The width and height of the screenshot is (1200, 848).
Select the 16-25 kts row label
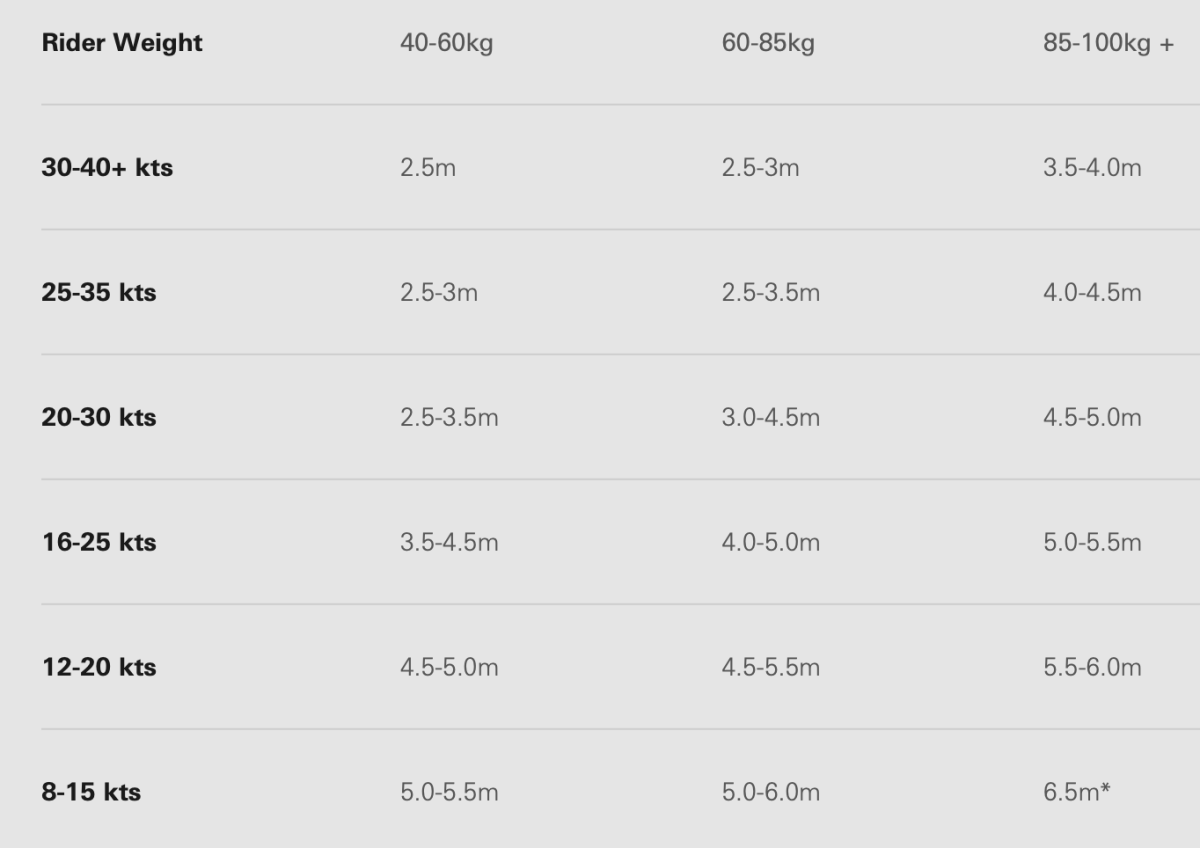[99, 543]
